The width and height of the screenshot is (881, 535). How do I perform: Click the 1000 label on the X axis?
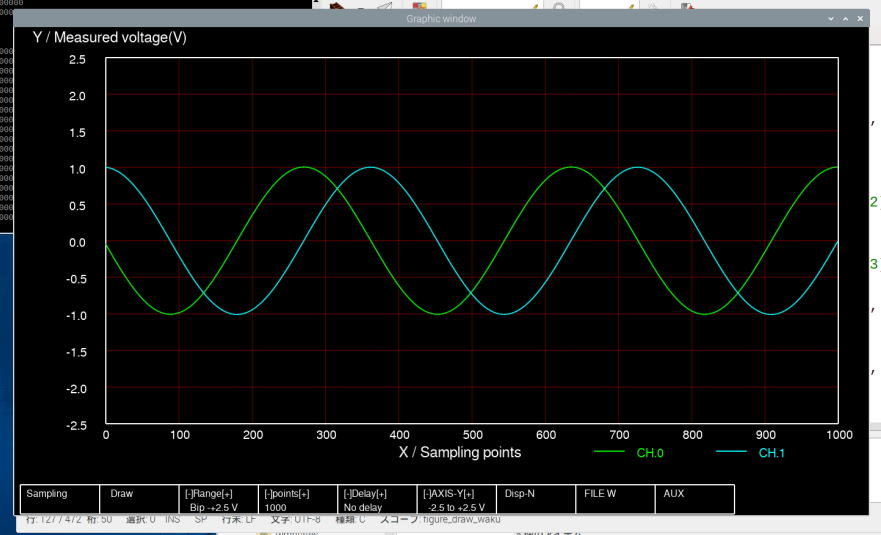(x=839, y=435)
